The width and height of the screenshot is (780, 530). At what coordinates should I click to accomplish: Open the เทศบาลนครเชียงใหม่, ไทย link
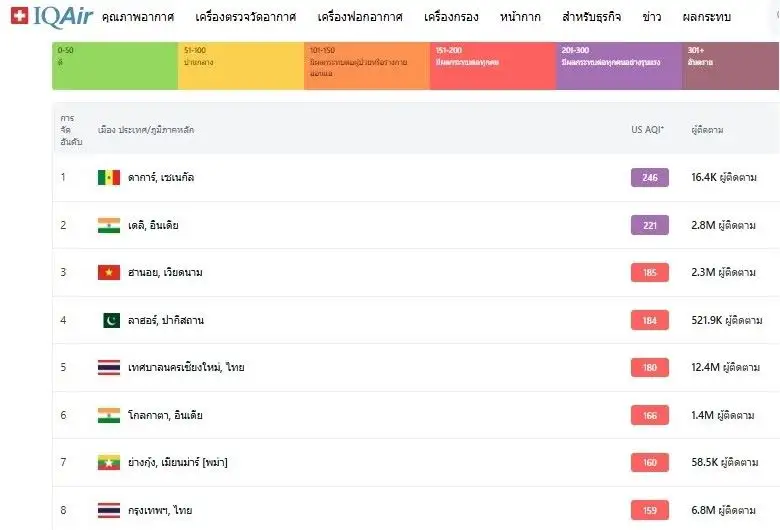(x=186, y=367)
